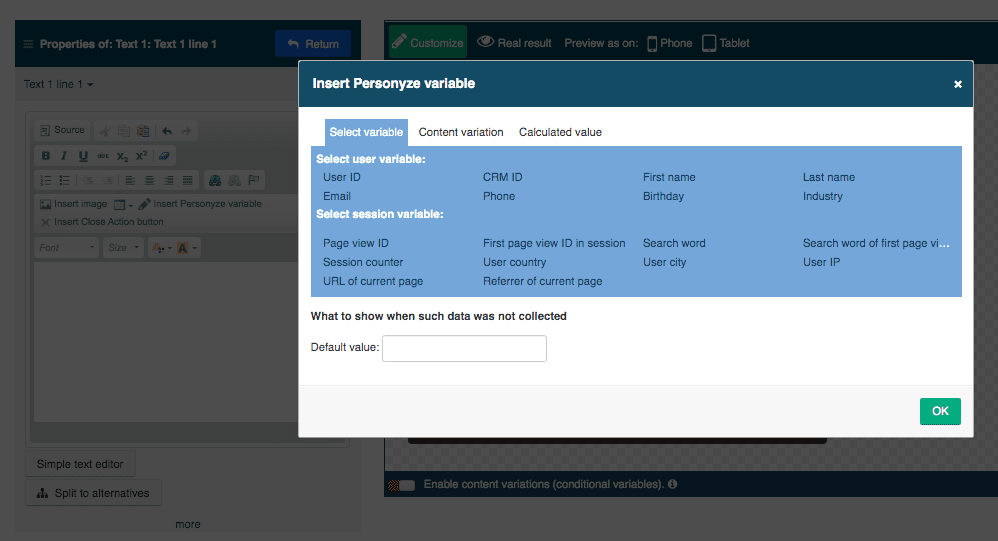Open the text color picker
The height and width of the screenshot is (541, 998).
[x=160, y=247]
